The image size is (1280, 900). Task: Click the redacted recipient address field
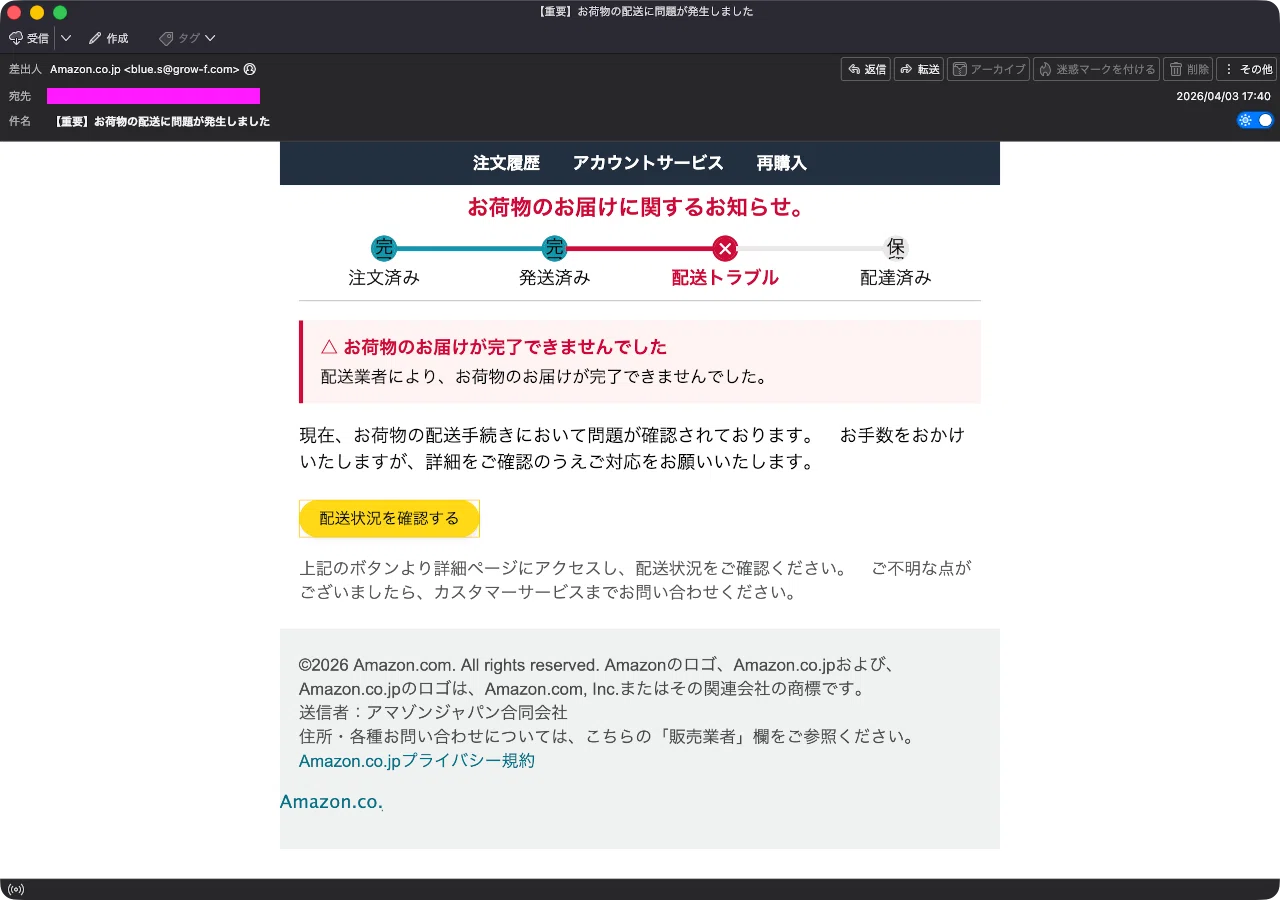[153, 96]
